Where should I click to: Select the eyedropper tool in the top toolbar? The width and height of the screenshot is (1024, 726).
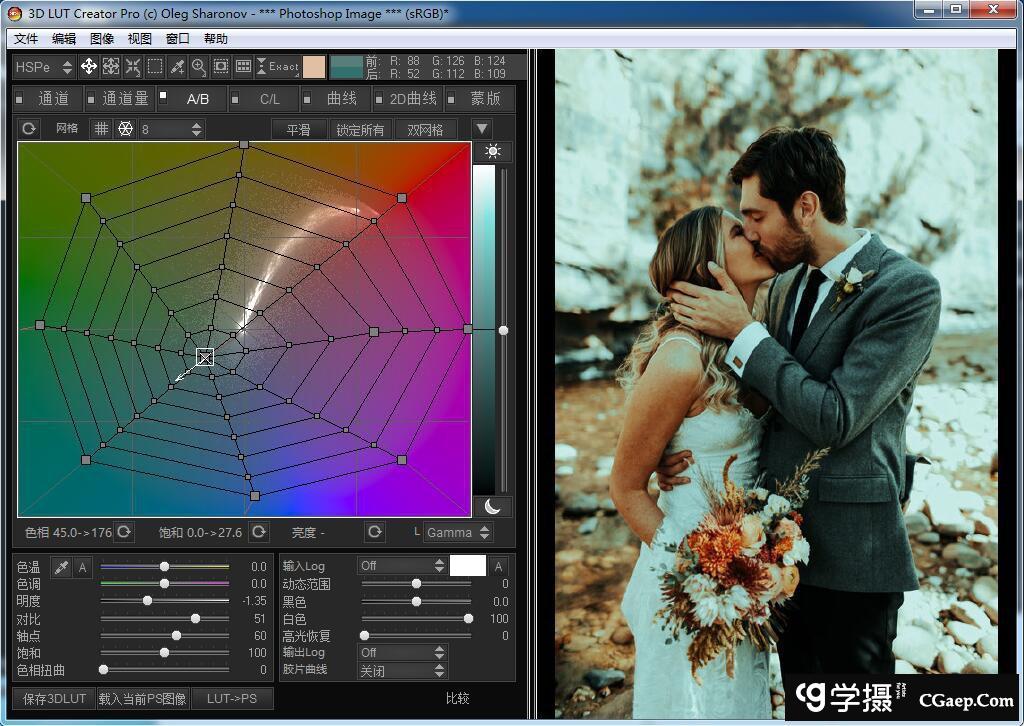[x=177, y=67]
